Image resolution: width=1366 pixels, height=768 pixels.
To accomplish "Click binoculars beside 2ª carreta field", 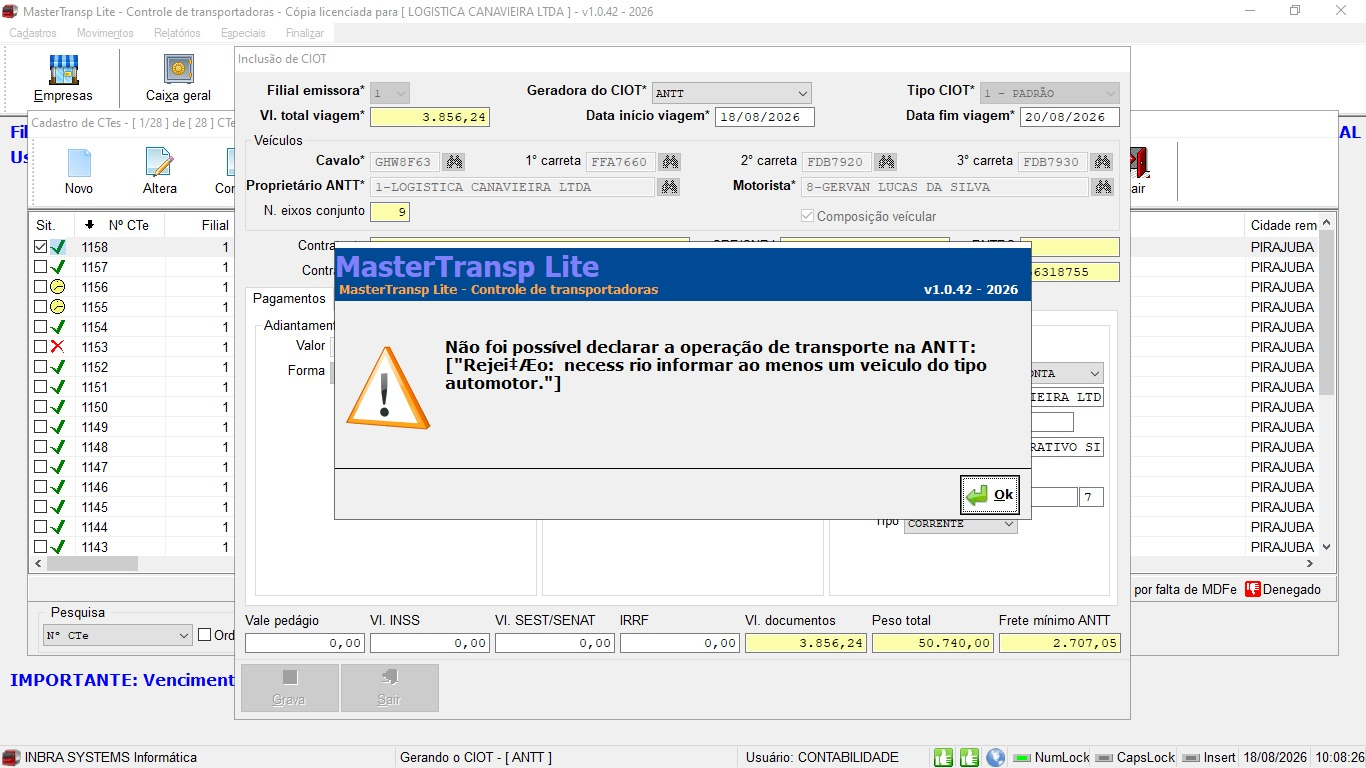I will tap(885, 162).
